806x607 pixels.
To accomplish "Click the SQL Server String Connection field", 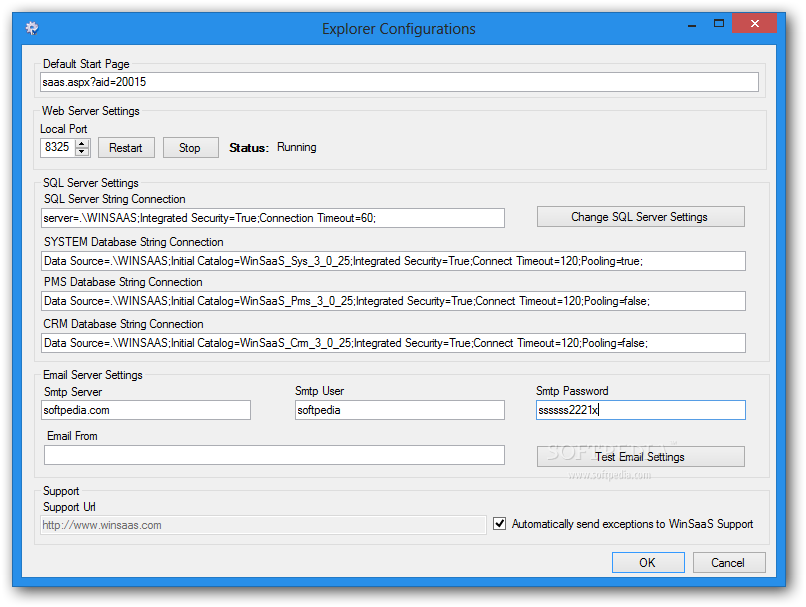I will [272, 218].
